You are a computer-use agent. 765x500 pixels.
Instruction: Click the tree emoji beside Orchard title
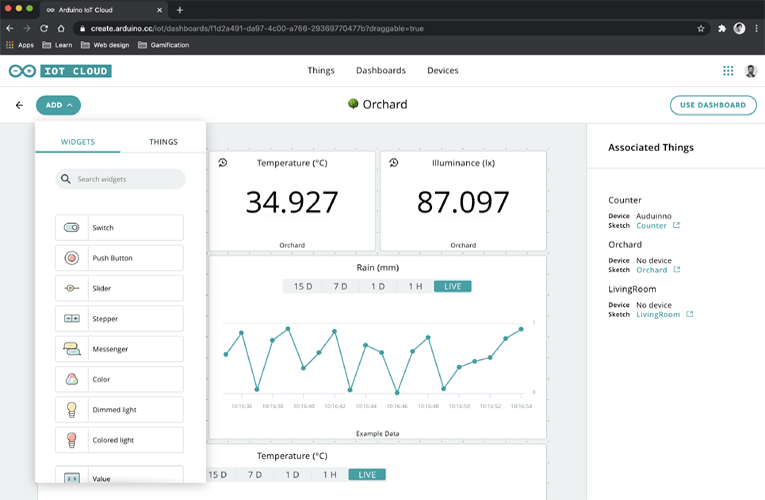tap(353, 104)
